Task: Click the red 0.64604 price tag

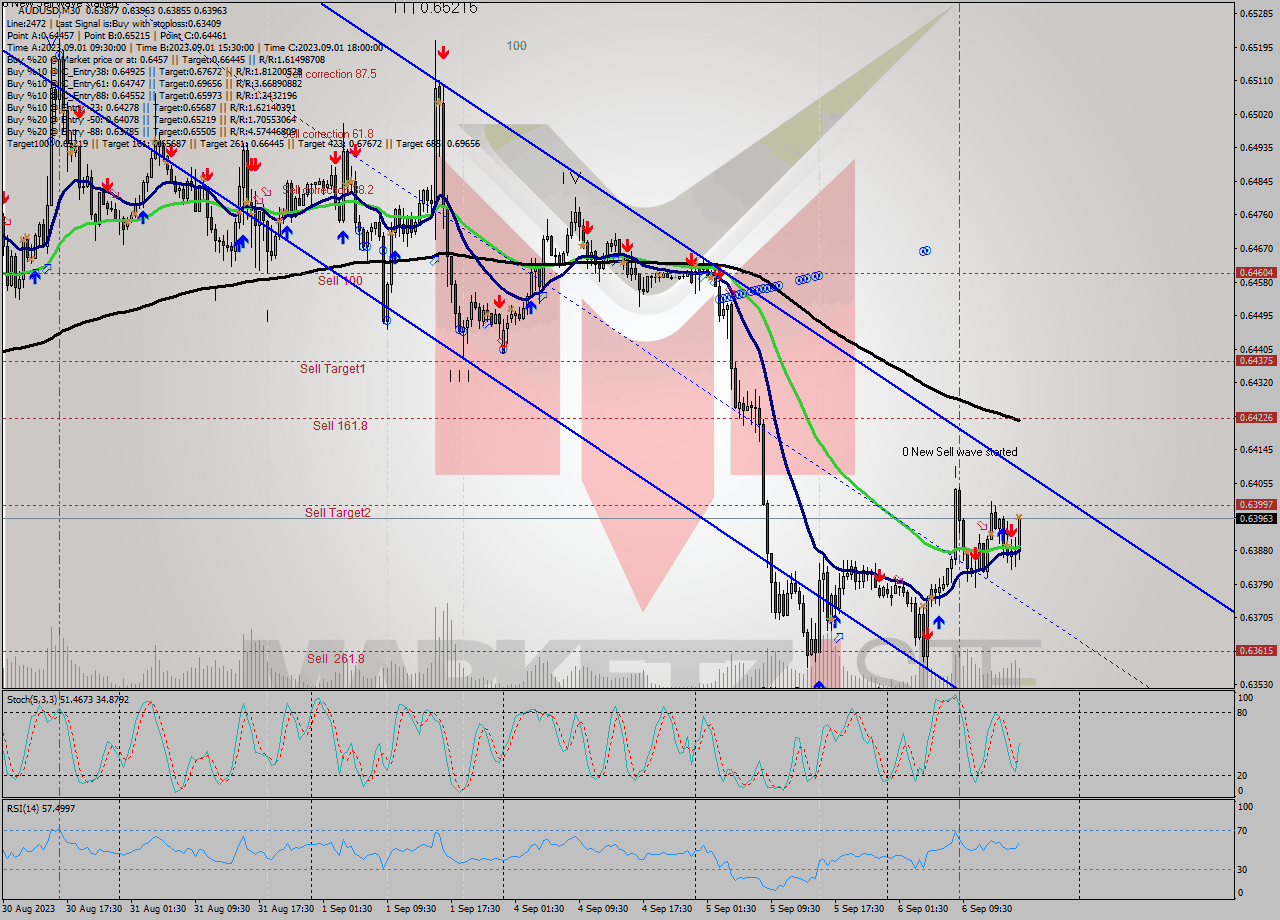Action: tap(1256, 272)
